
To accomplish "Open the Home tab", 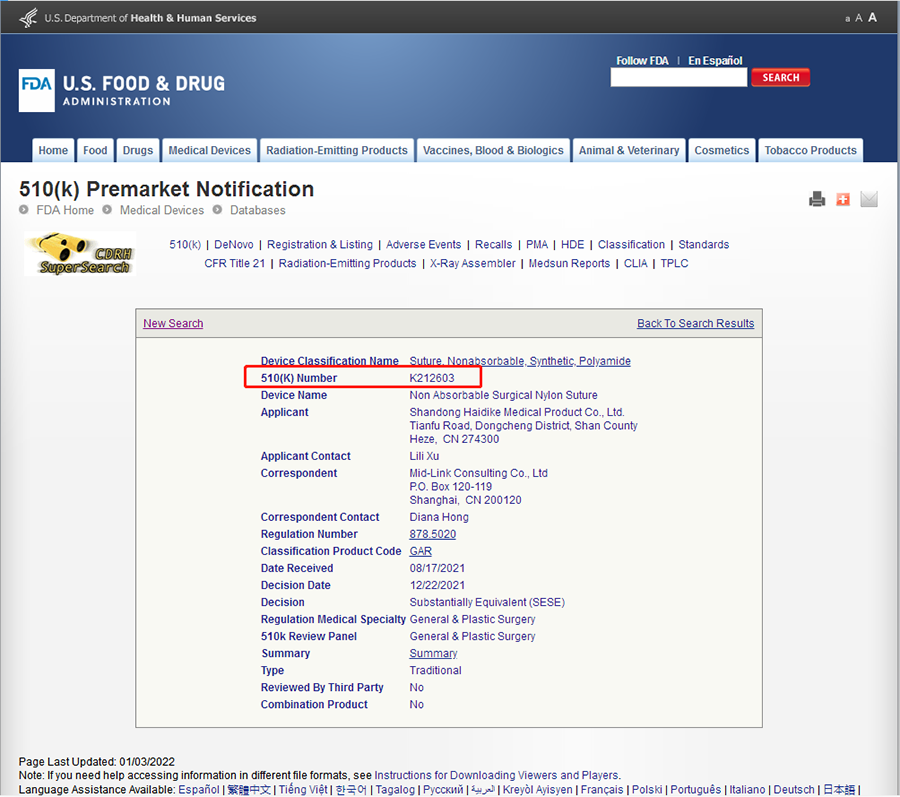I will (x=53, y=150).
